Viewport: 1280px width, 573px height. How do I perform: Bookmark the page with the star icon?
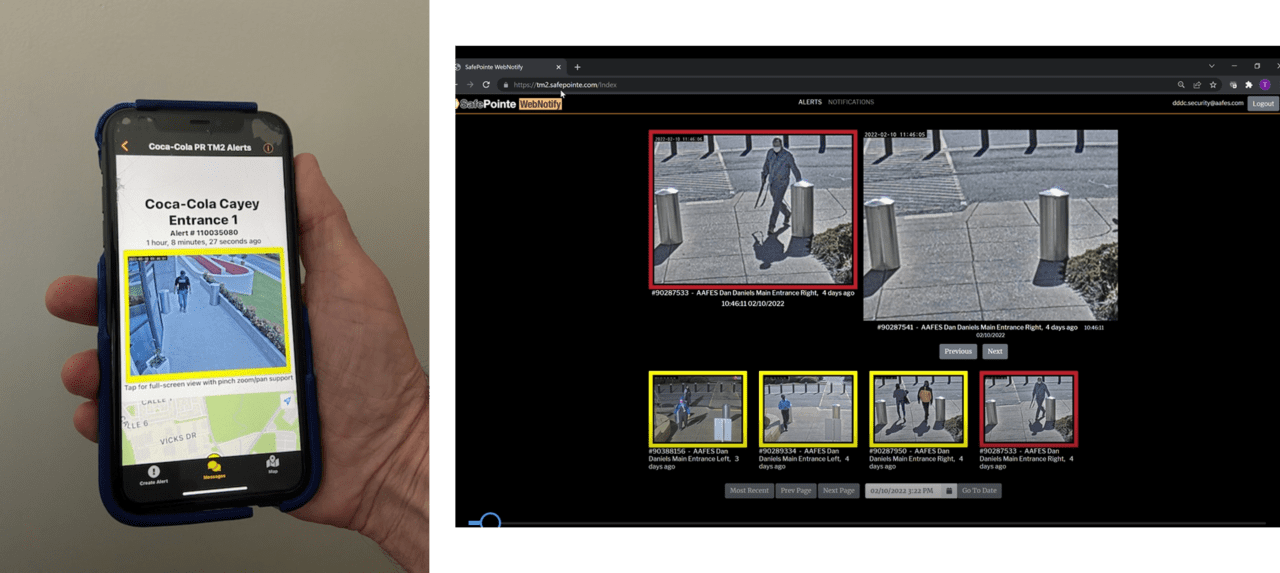click(1213, 85)
